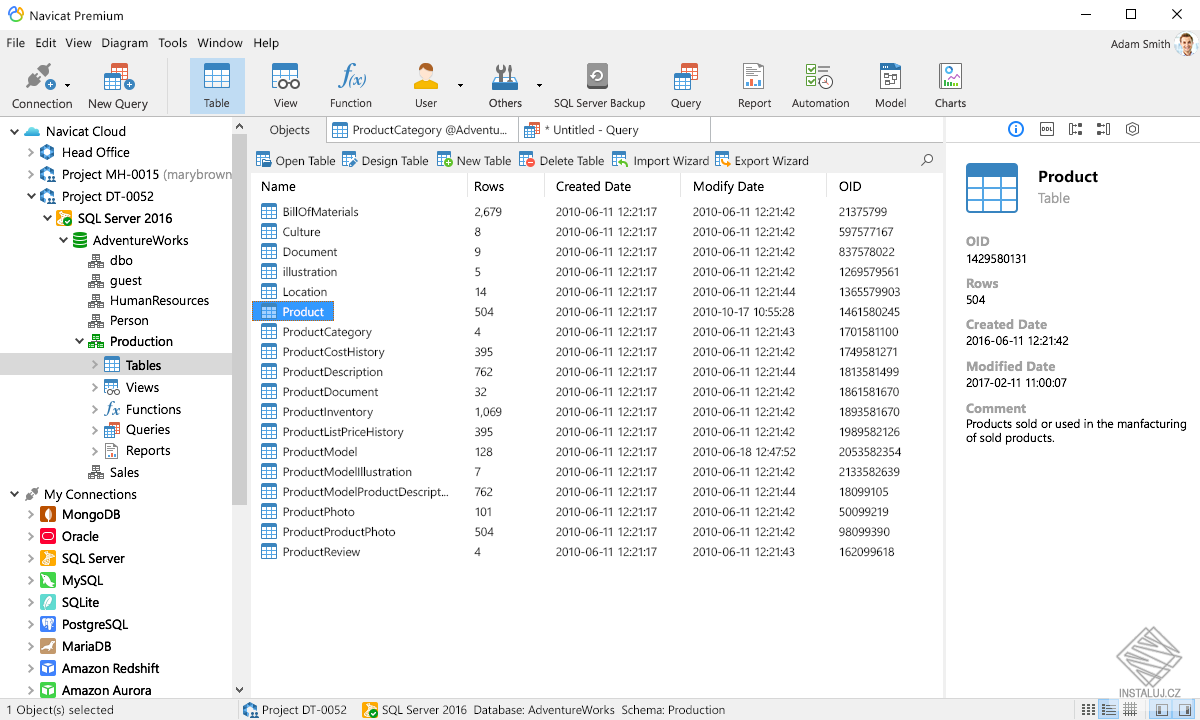Switch to the Untitled - Query tab

tap(614, 130)
